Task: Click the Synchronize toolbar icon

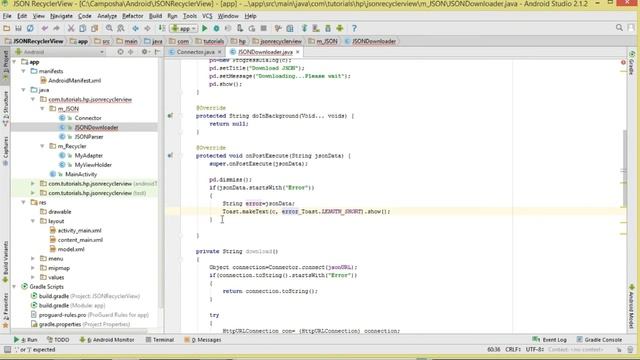Action: click(x=30, y=28)
